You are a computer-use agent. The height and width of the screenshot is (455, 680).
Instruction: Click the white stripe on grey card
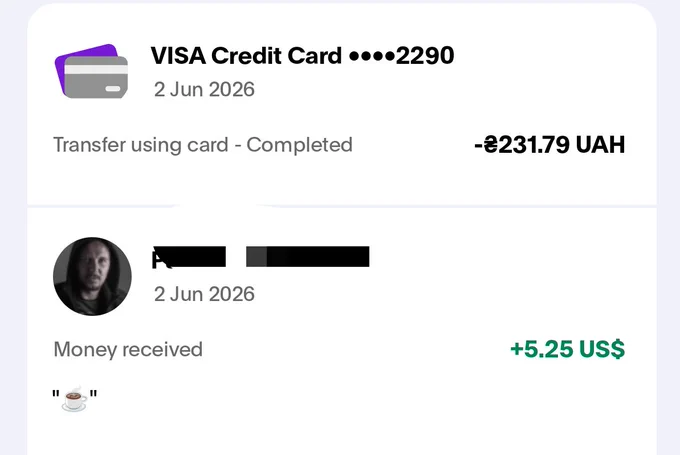tap(96, 69)
